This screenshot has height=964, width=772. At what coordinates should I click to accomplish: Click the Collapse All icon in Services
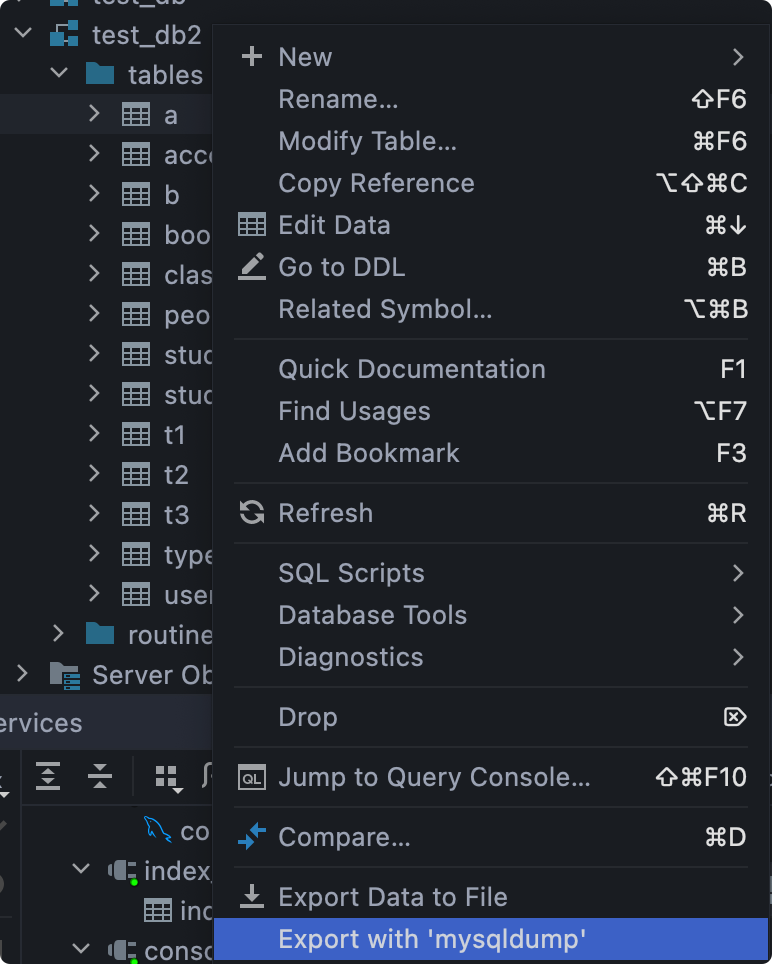pyautogui.click(x=99, y=775)
